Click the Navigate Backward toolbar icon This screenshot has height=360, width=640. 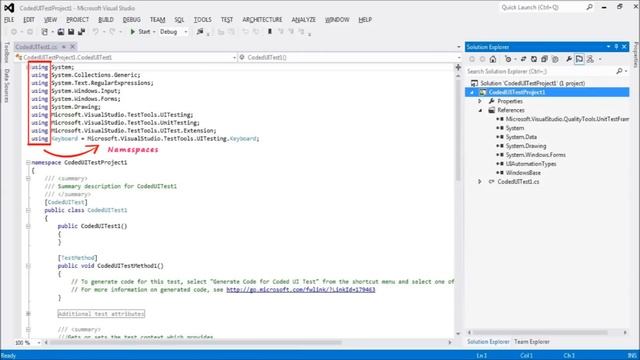[14, 32]
